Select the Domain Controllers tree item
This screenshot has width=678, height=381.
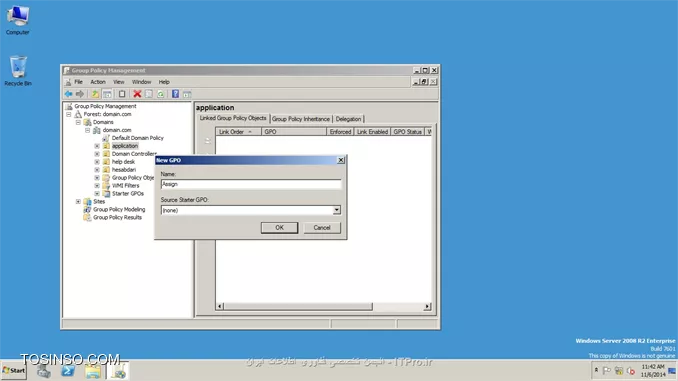pos(134,154)
